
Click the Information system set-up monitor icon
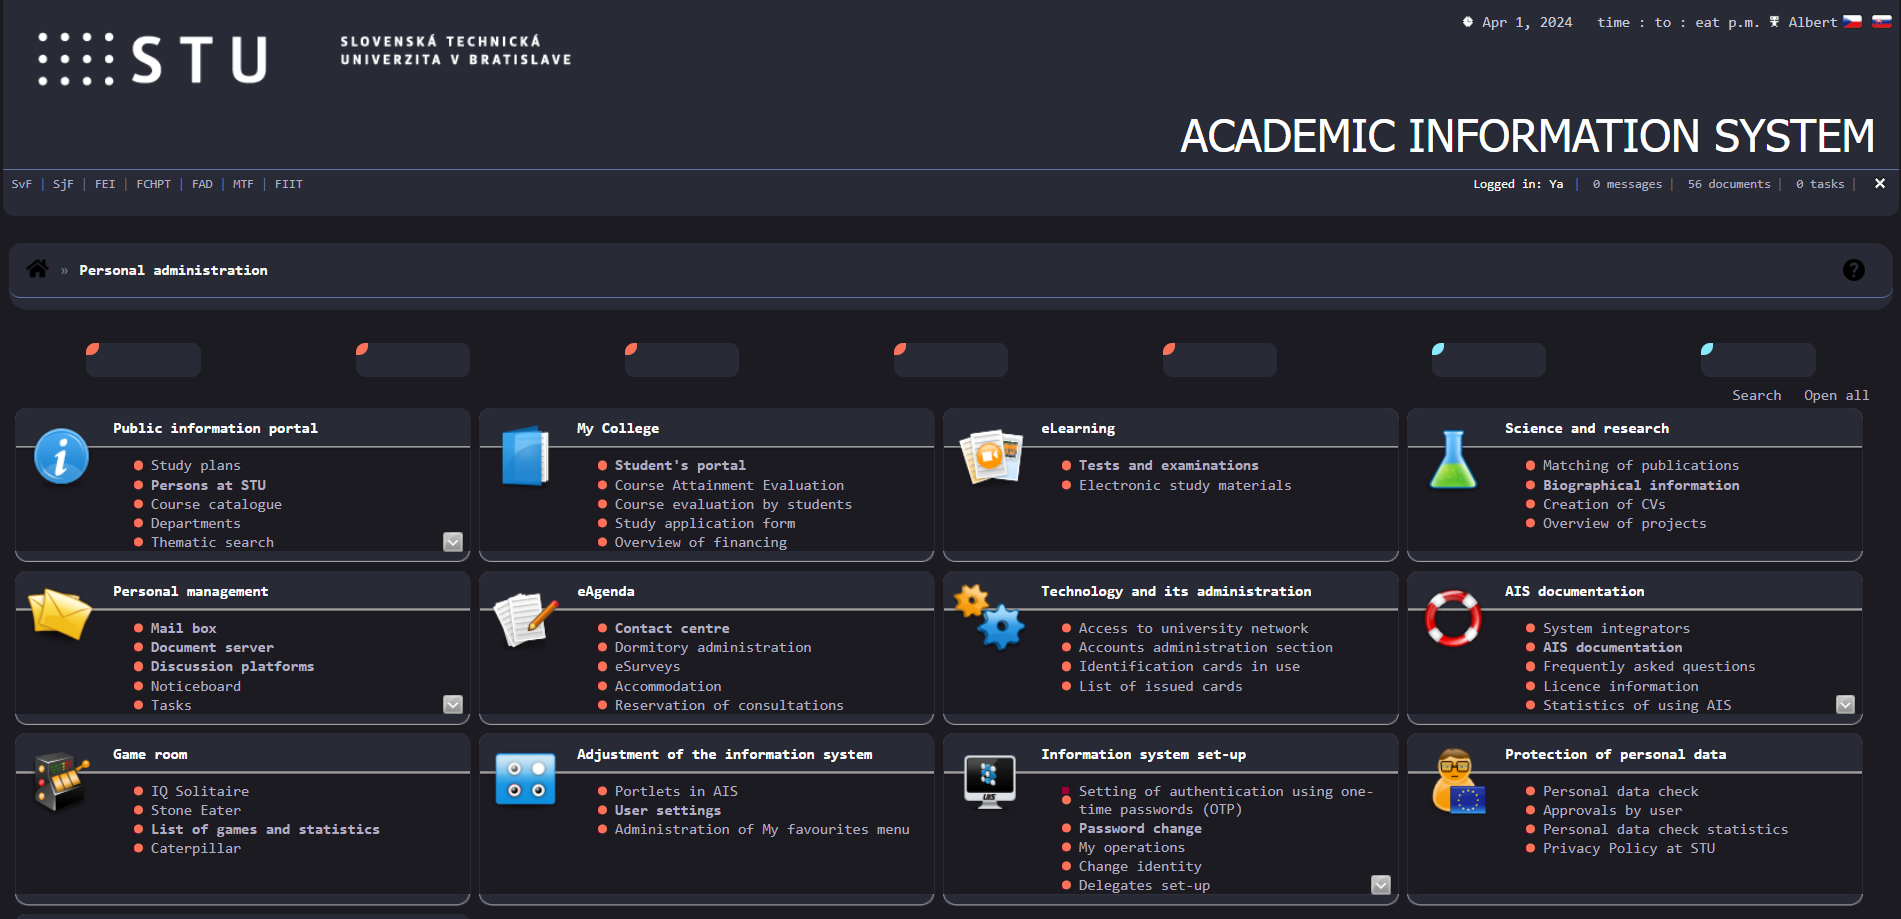990,781
